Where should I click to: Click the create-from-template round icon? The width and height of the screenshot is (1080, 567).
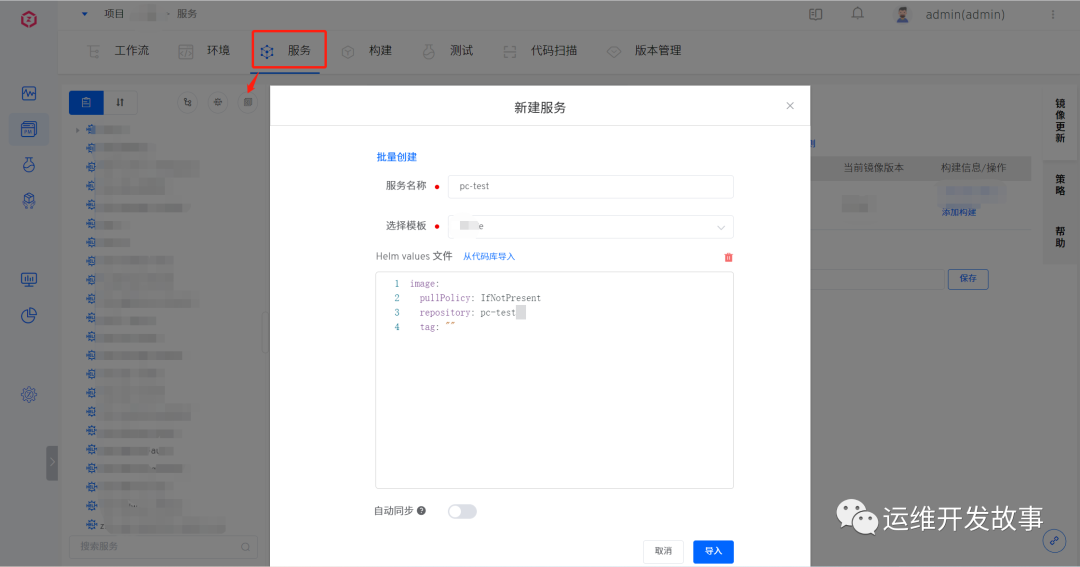tap(248, 103)
